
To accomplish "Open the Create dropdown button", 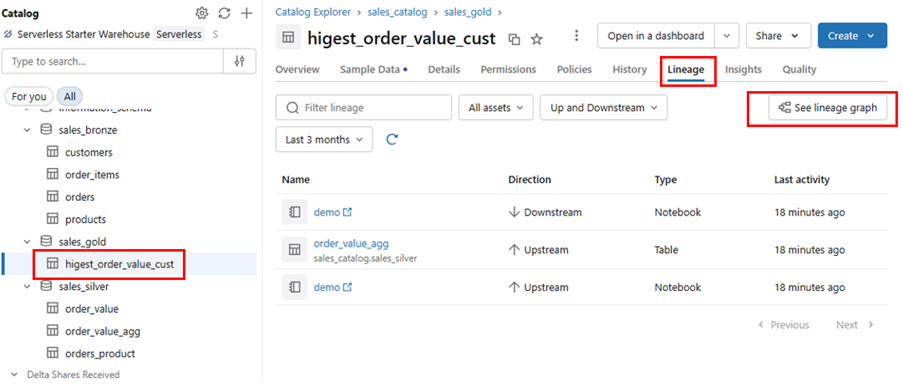I will (852, 36).
